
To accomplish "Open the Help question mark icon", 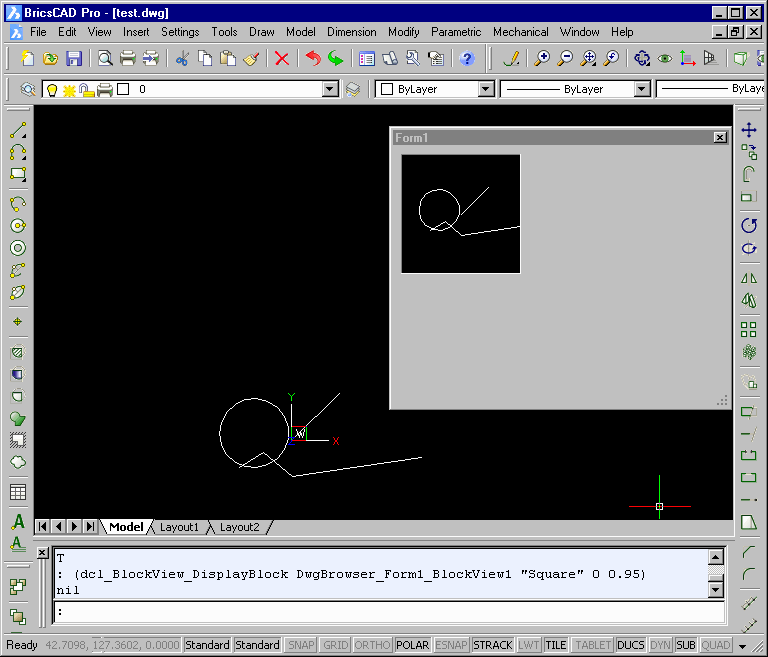I will 467,59.
